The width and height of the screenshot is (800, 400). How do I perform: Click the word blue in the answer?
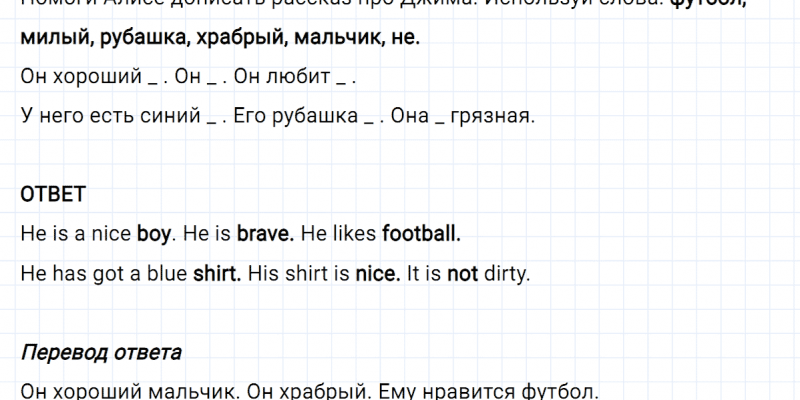(166, 273)
